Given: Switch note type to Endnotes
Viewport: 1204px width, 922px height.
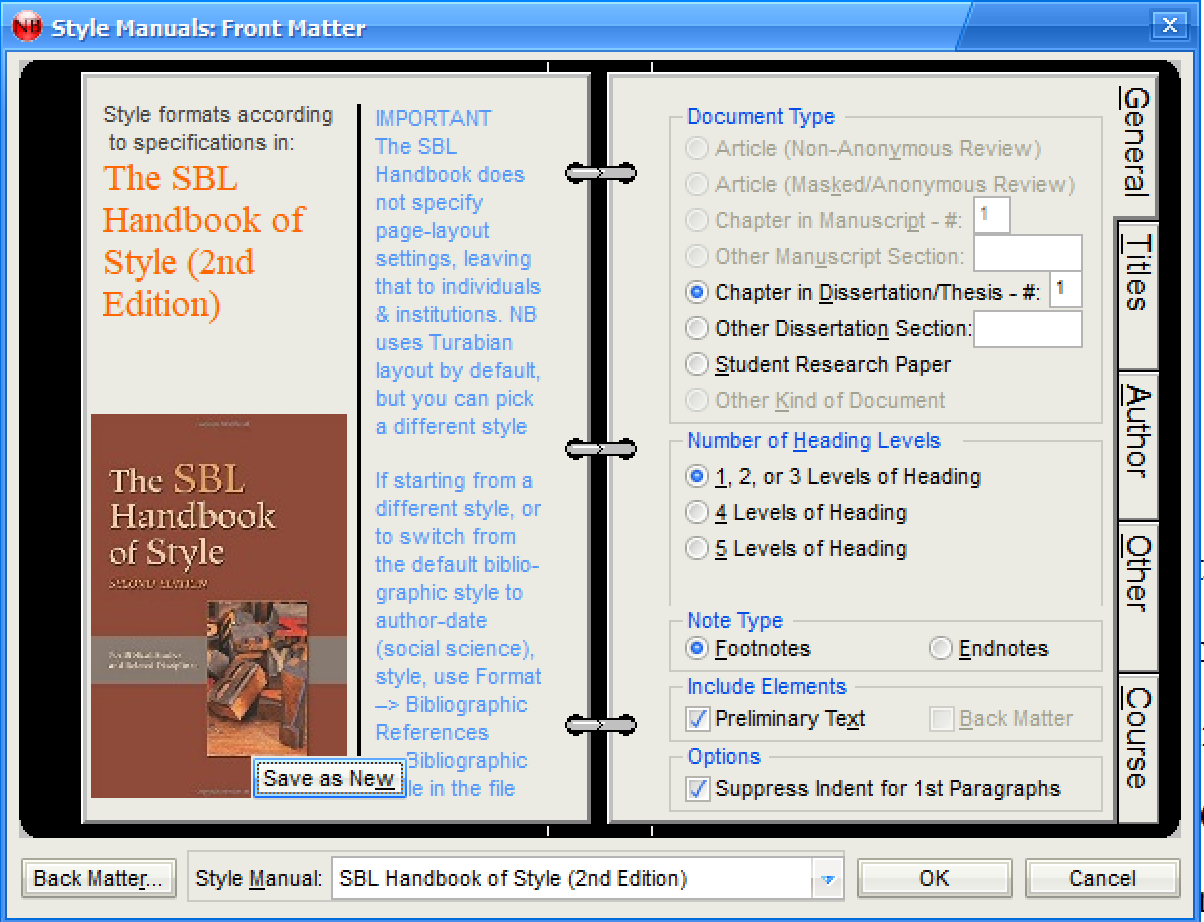Looking at the screenshot, I should click(x=941, y=649).
